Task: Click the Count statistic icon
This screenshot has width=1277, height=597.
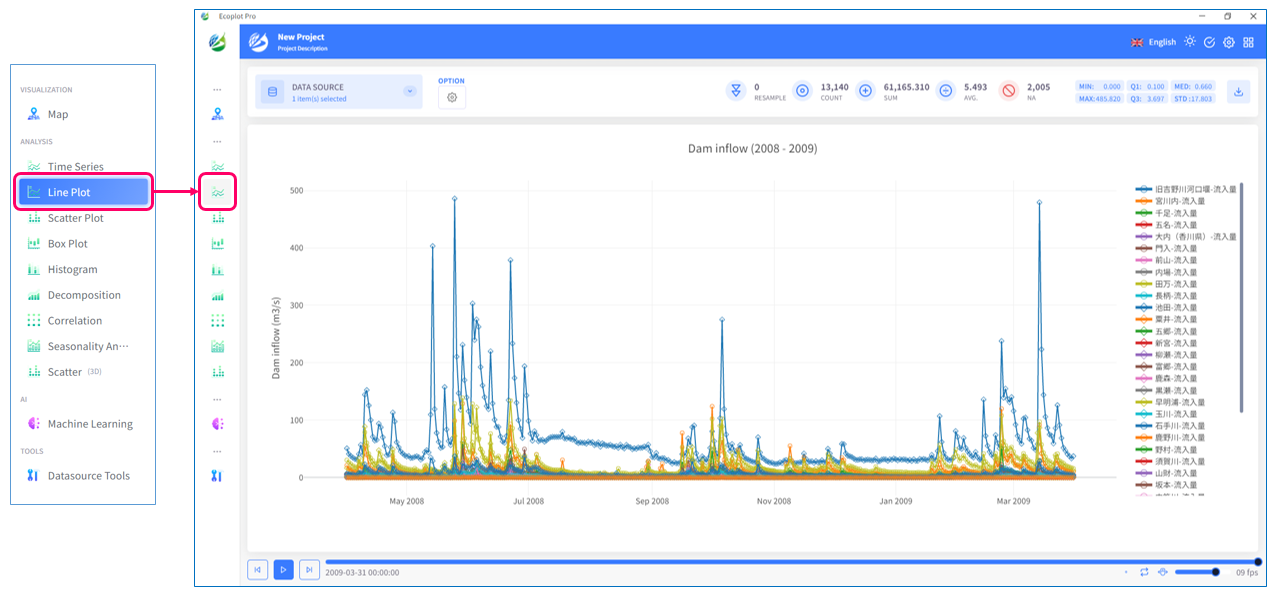Action: 802,91
